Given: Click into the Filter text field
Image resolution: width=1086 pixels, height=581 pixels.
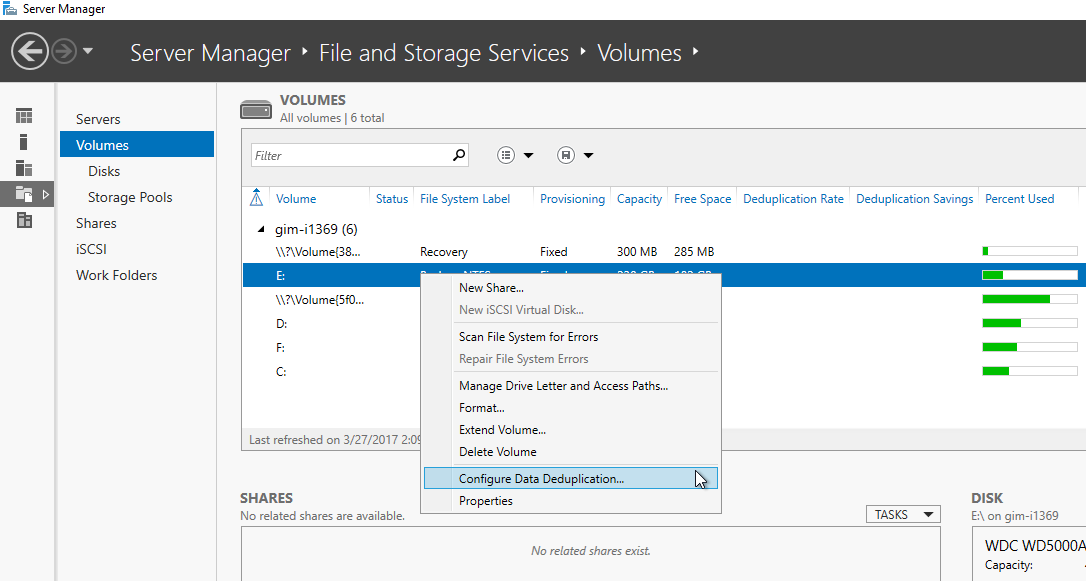Looking at the screenshot, I should pyautogui.click(x=350, y=155).
